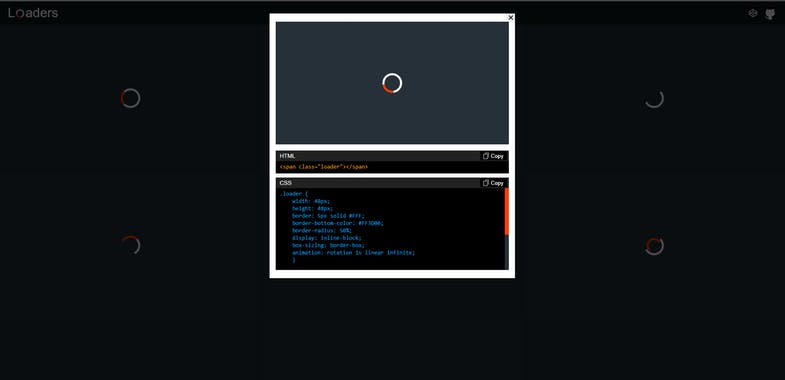Select background loader with inner orange ring
The width and height of the screenshot is (785, 380).
(654, 246)
